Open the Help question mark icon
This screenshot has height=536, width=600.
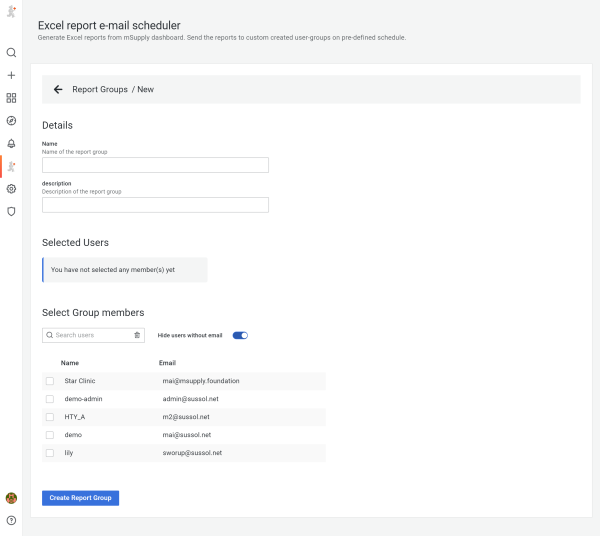point(11,520)
